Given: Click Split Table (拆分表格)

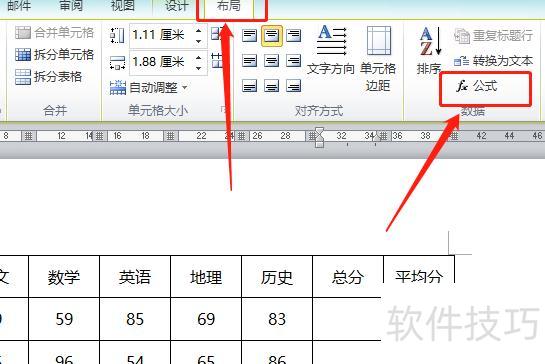Looking at the screenshot, I should pyautogui.click(x=48, y=76).
